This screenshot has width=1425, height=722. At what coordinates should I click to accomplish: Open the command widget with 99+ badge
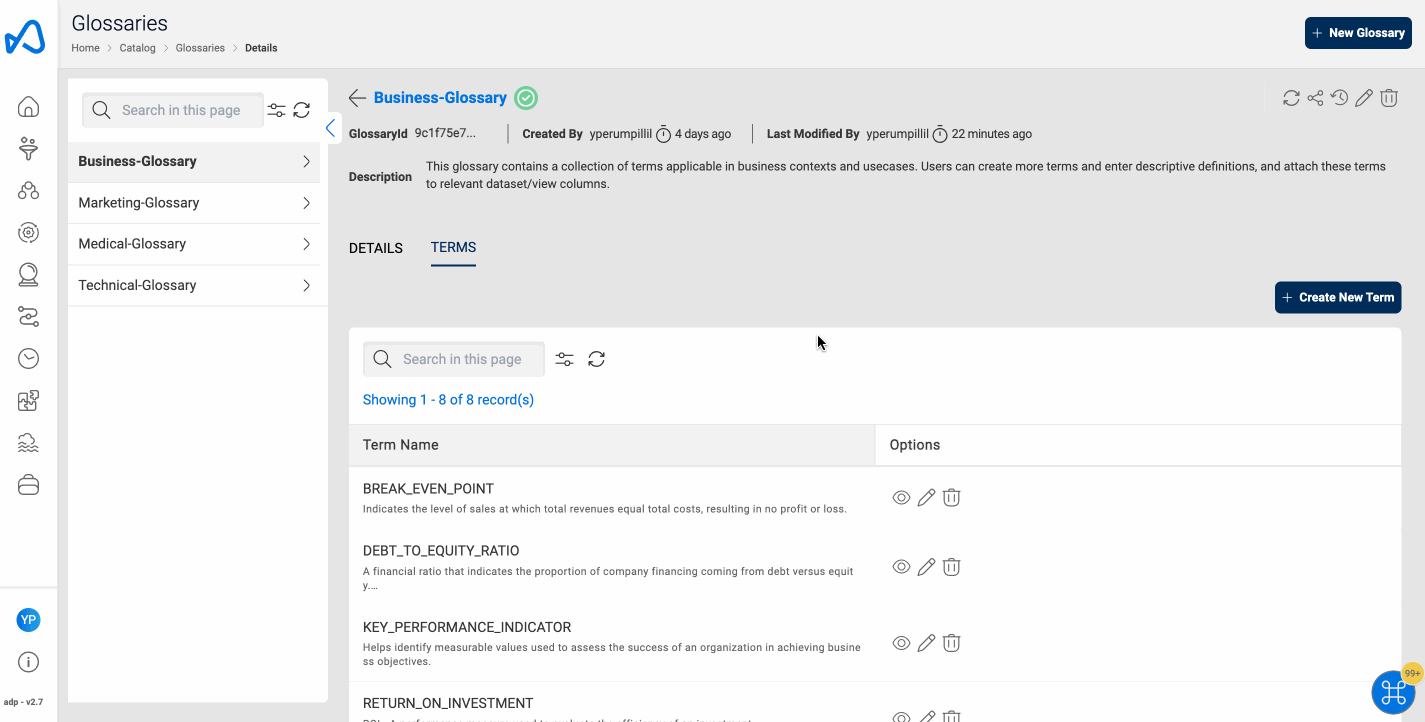pyautogui.click(x=1394, y=692)
